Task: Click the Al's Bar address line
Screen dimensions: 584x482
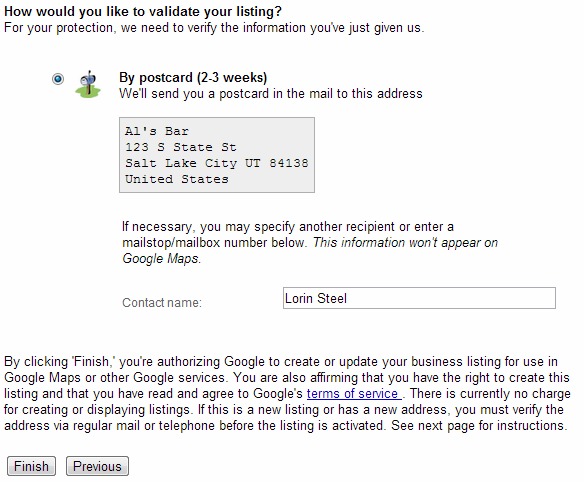Action: 157,131
